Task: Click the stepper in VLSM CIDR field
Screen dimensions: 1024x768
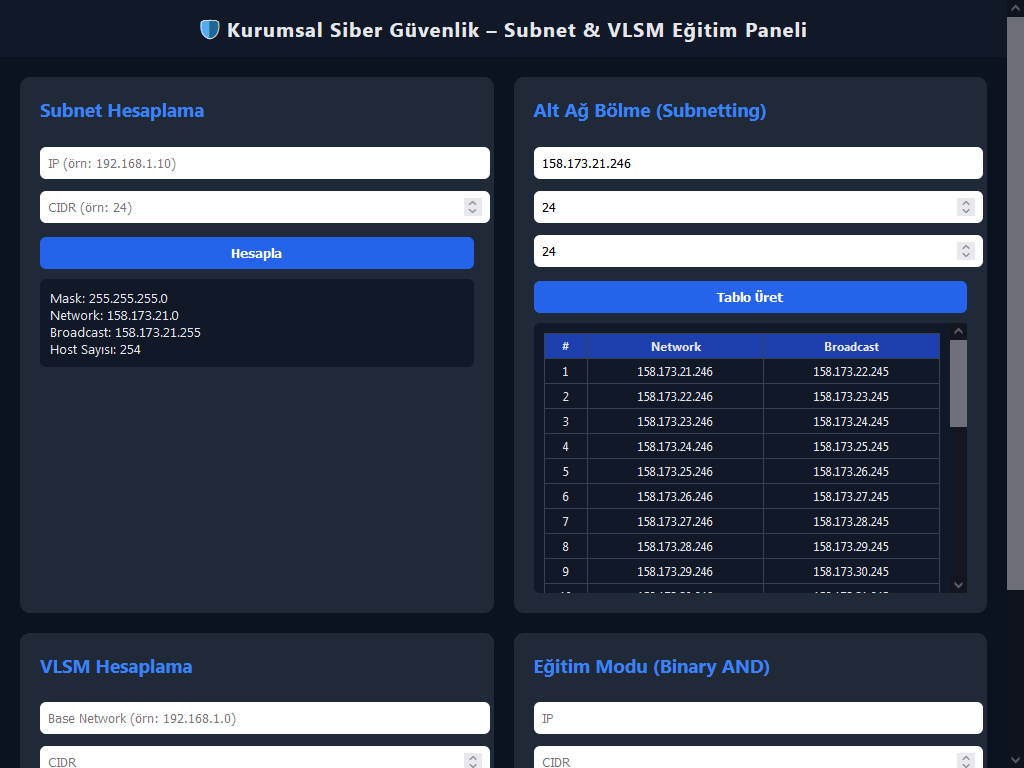Action: click(473, 761)
